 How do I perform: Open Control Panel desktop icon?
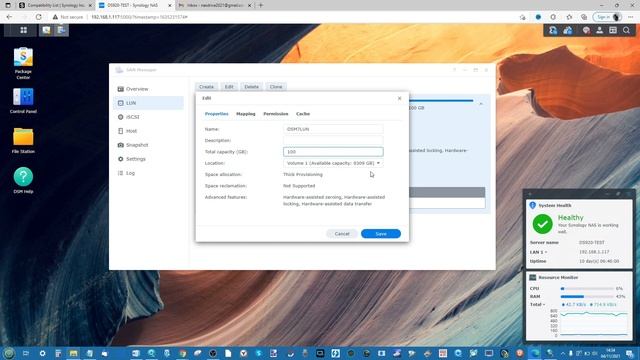click(x=23, y=100)
